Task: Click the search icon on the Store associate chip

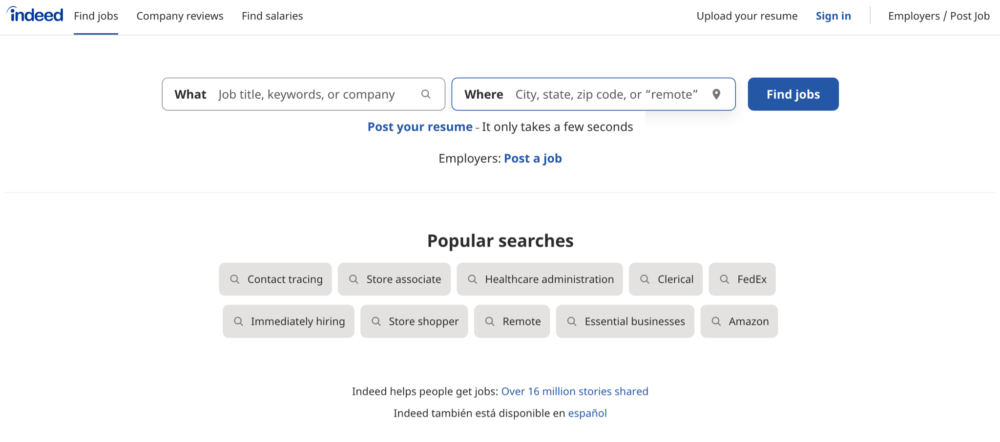Action: tap(354, 280)
